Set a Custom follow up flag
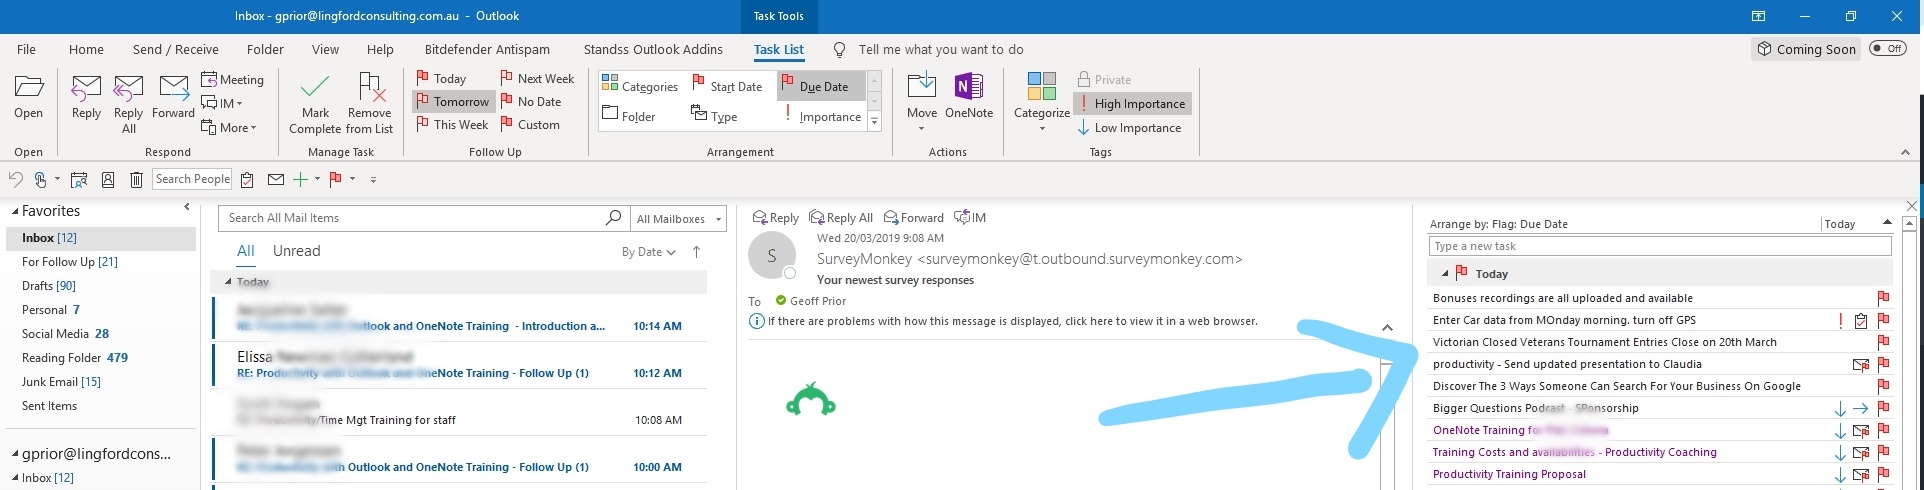Viewport: 1924px width, 490px height. [529, 125]
